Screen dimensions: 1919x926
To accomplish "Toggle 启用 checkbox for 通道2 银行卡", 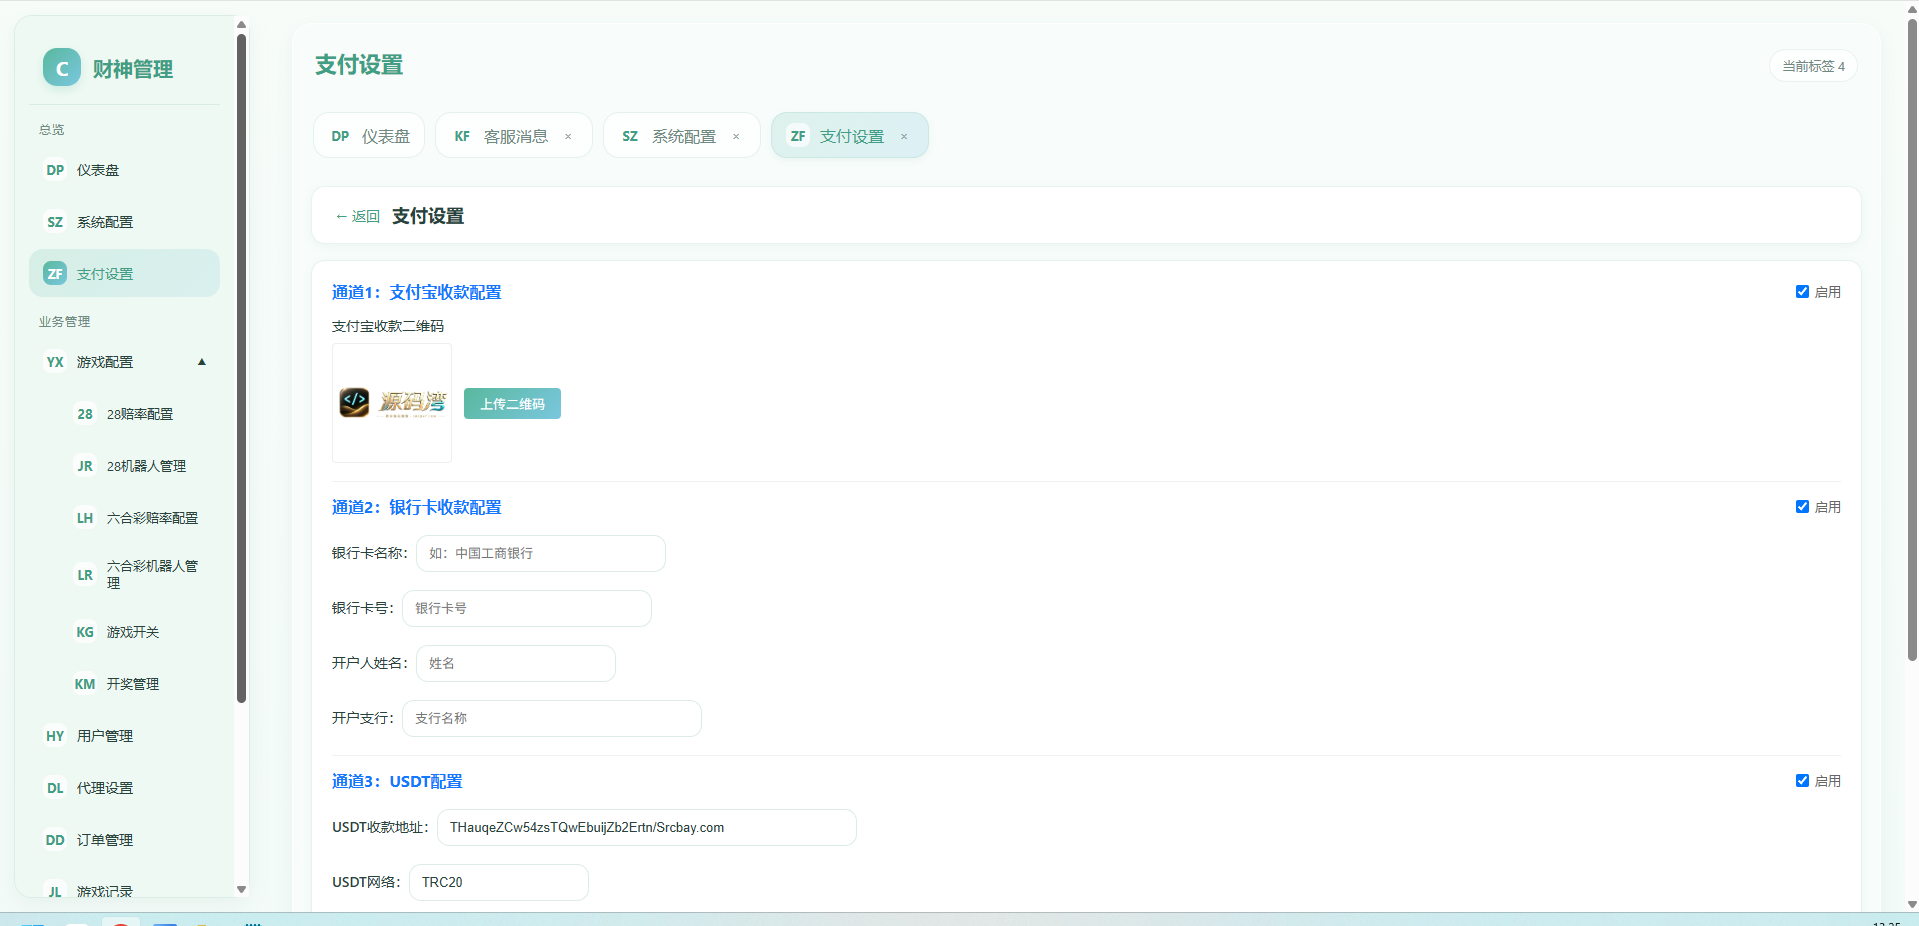I will (x=1802, y=507).
